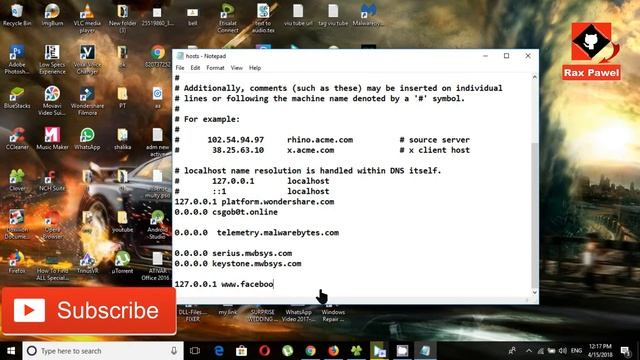
Task: Select the text to audio file icon
Action: [x=263, y=18]
